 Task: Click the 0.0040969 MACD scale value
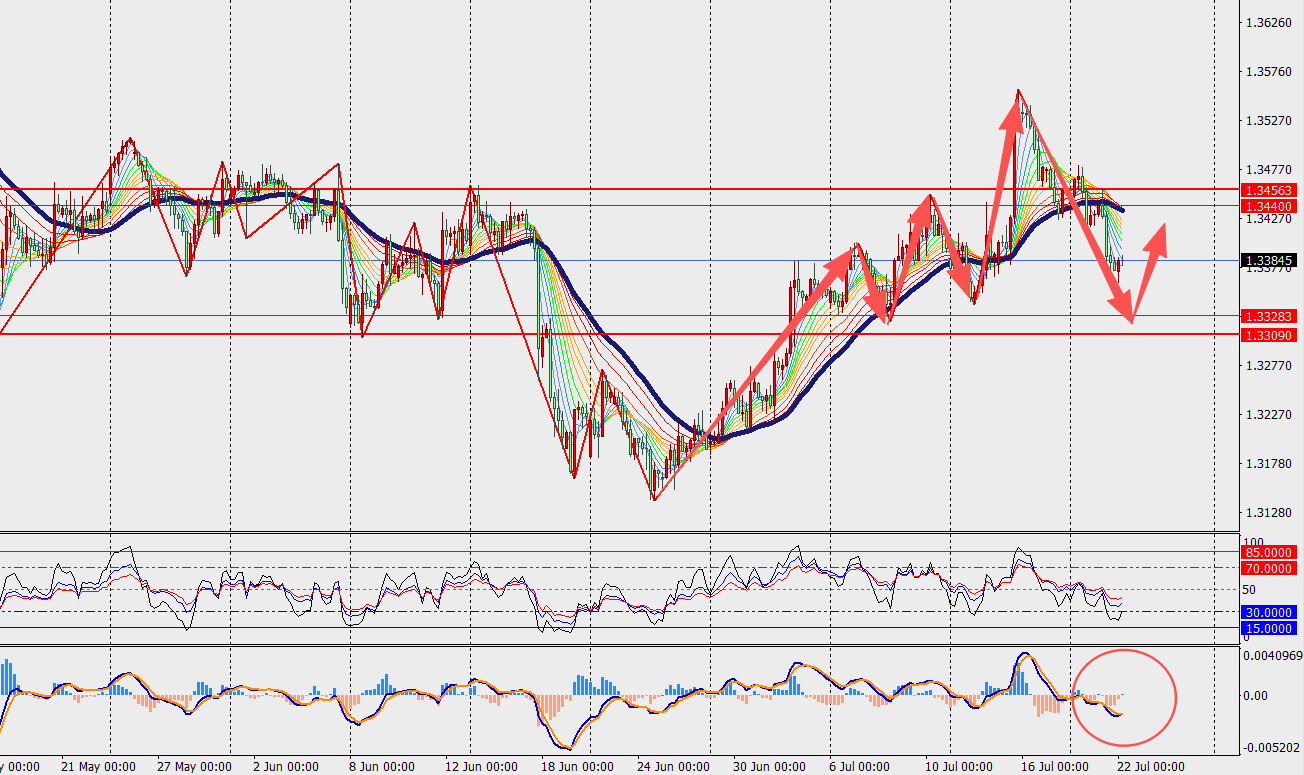pyautogui.click(x=1272, y=656)
